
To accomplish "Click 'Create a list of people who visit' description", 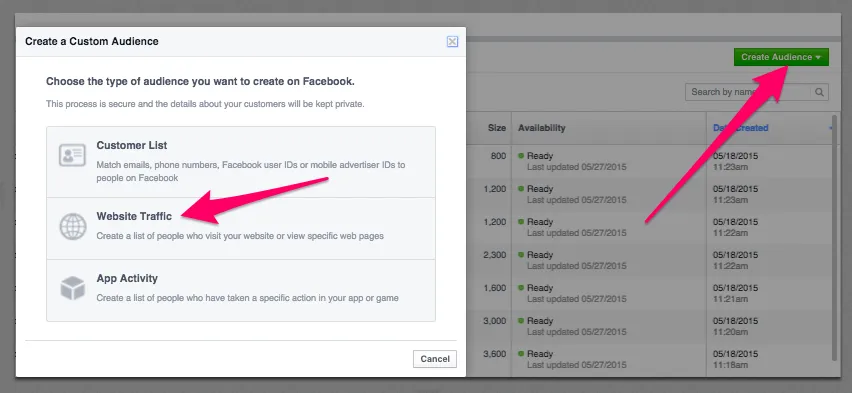I will [x=240, y=236].
